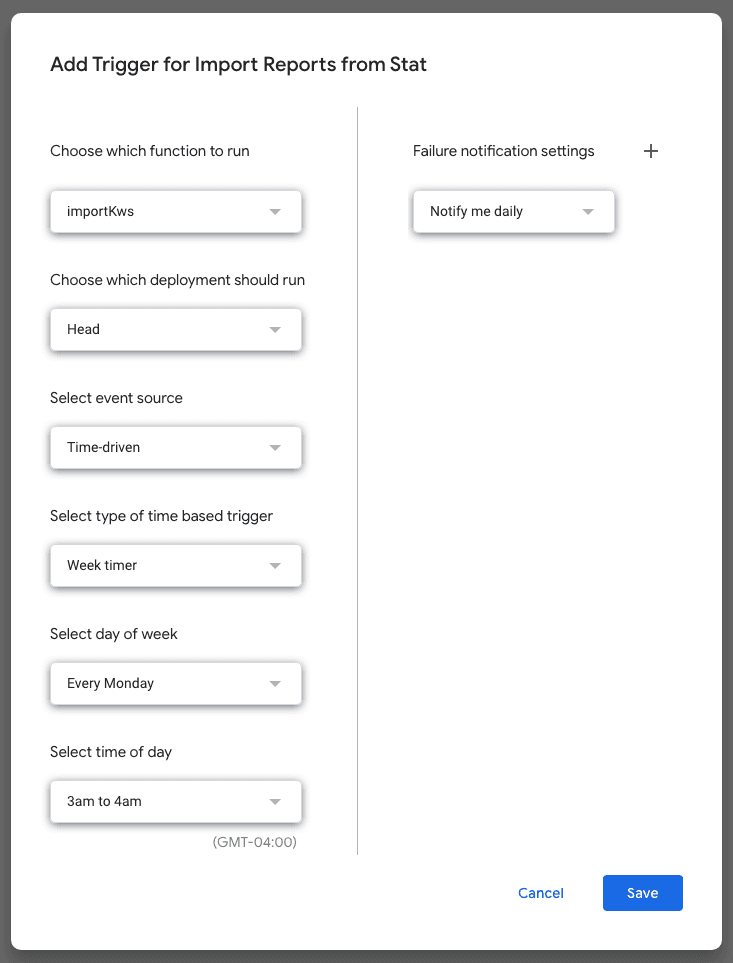733x963 pixels.
Task: Click the Failure notification settings heading
Action: click(x=503, y=151)
